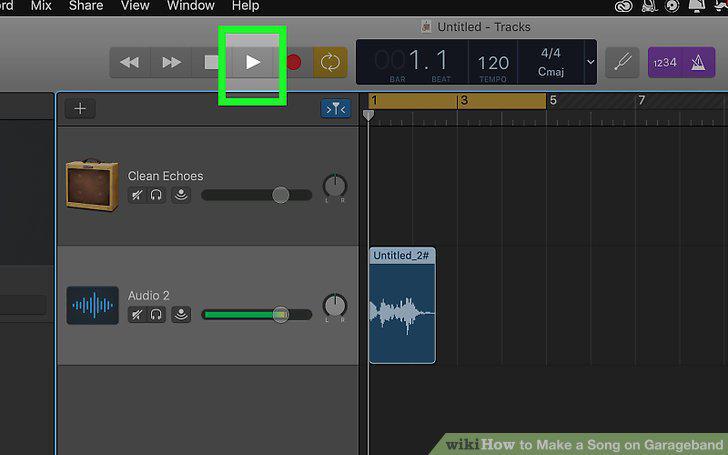Toggle the blue Catch Playhead button
The height and width of the screenshot is (455, 728).
point(335,109)
